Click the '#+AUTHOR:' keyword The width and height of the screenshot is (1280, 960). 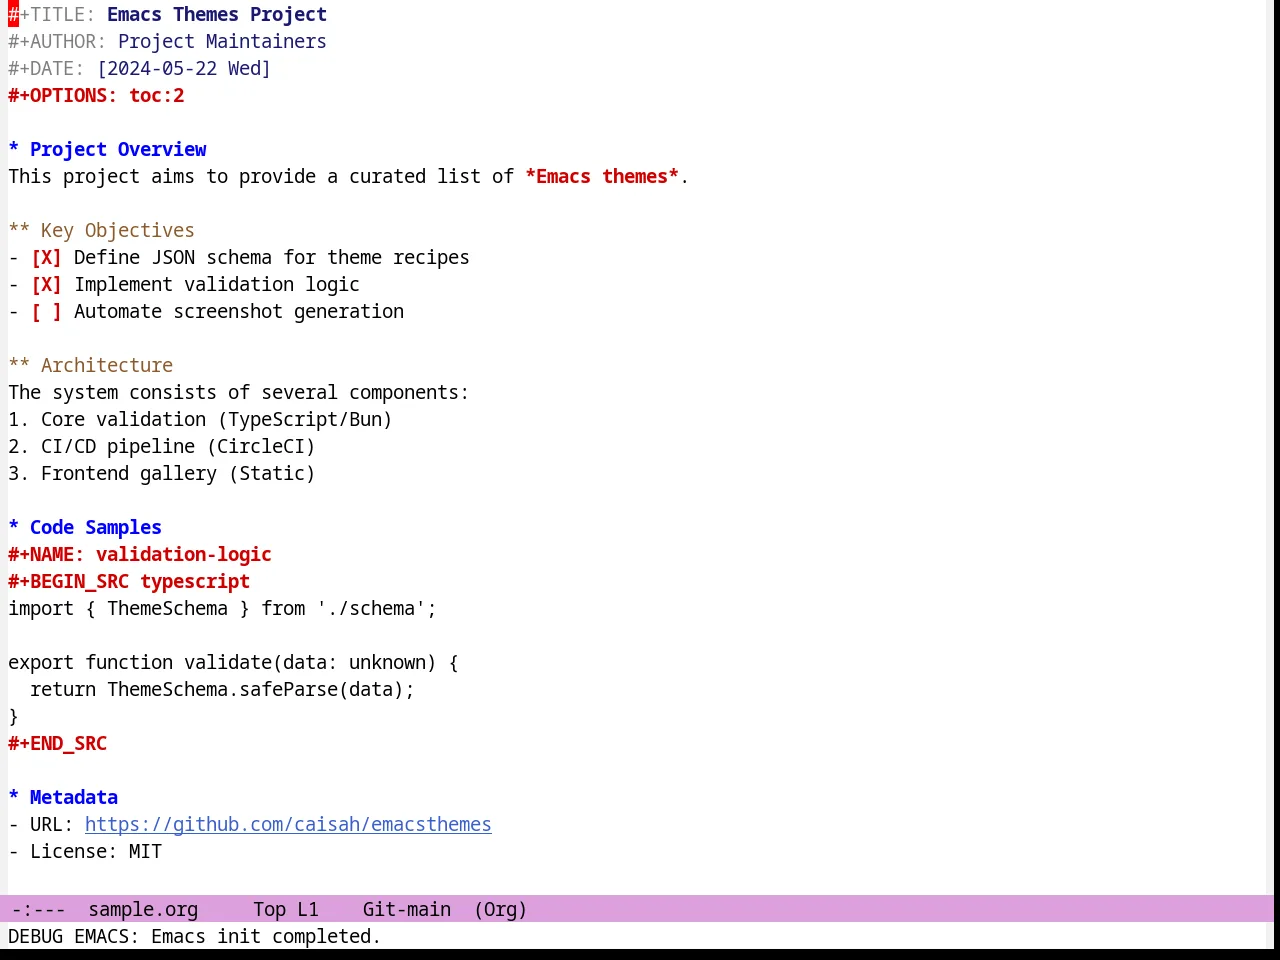(x=57, y=42)
